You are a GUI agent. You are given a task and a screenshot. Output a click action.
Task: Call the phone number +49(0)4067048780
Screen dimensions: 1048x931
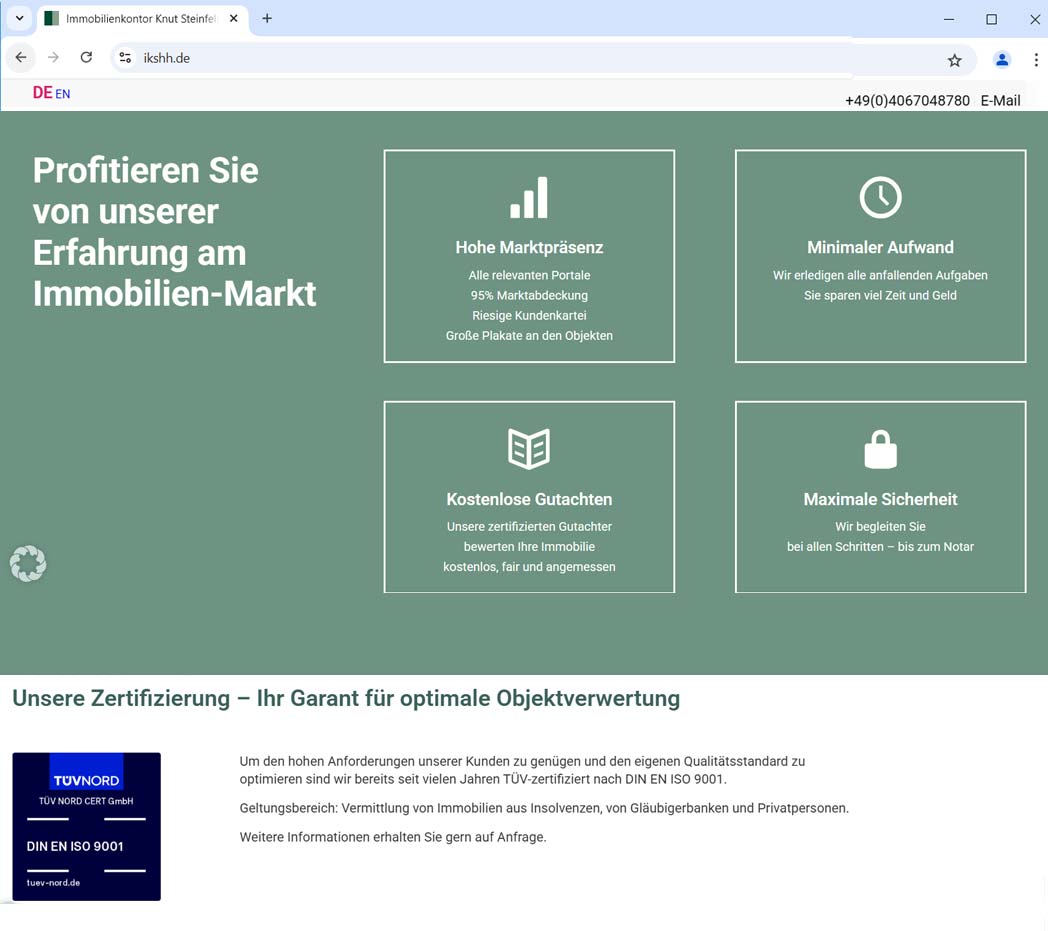click(907, 101)
